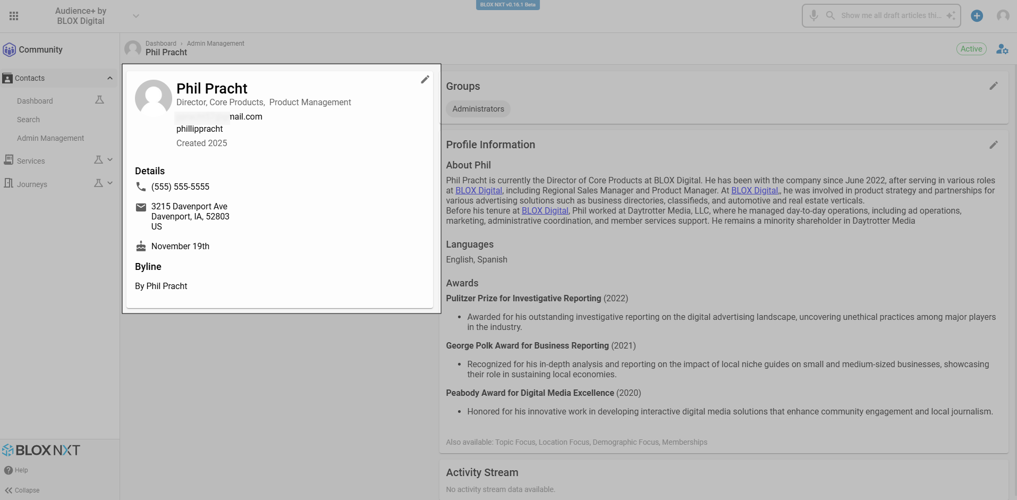Click the AI sparkle icon in search bar
The width and height of the screenshot is (1017, 500).
(x=951, y=16)
